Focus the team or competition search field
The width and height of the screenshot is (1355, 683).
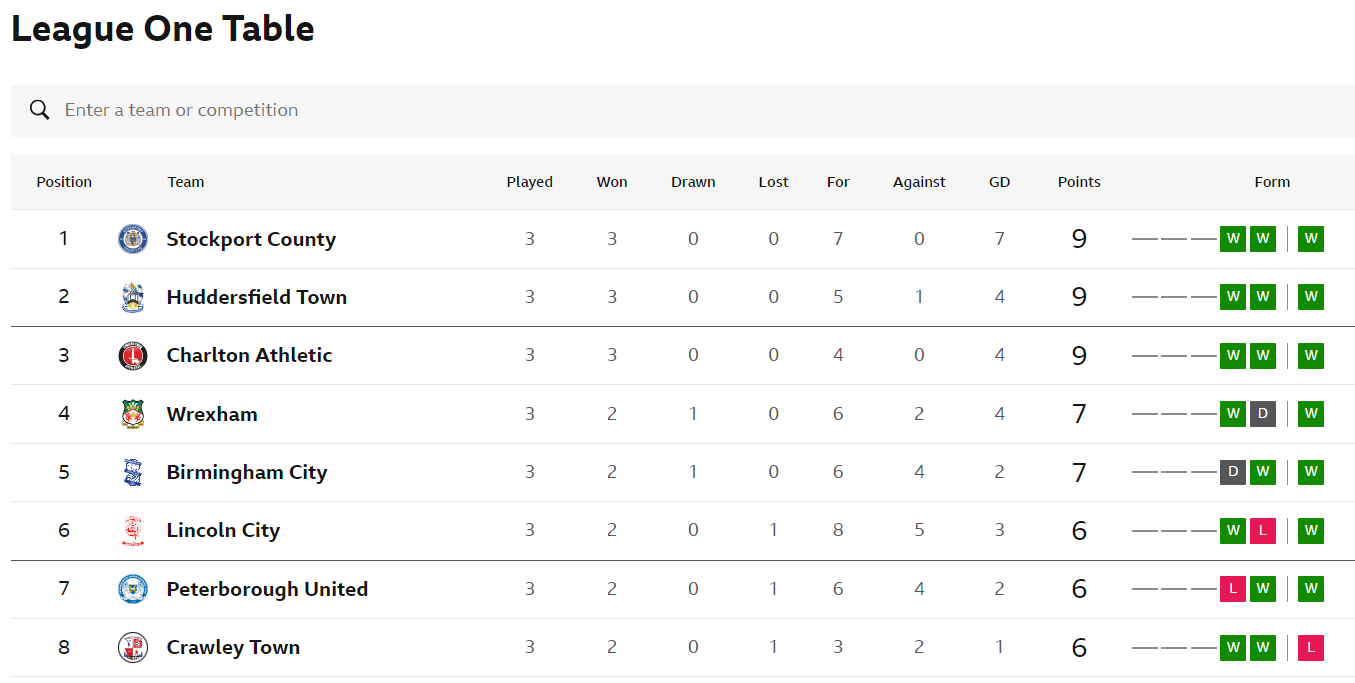tap(682, 111)
